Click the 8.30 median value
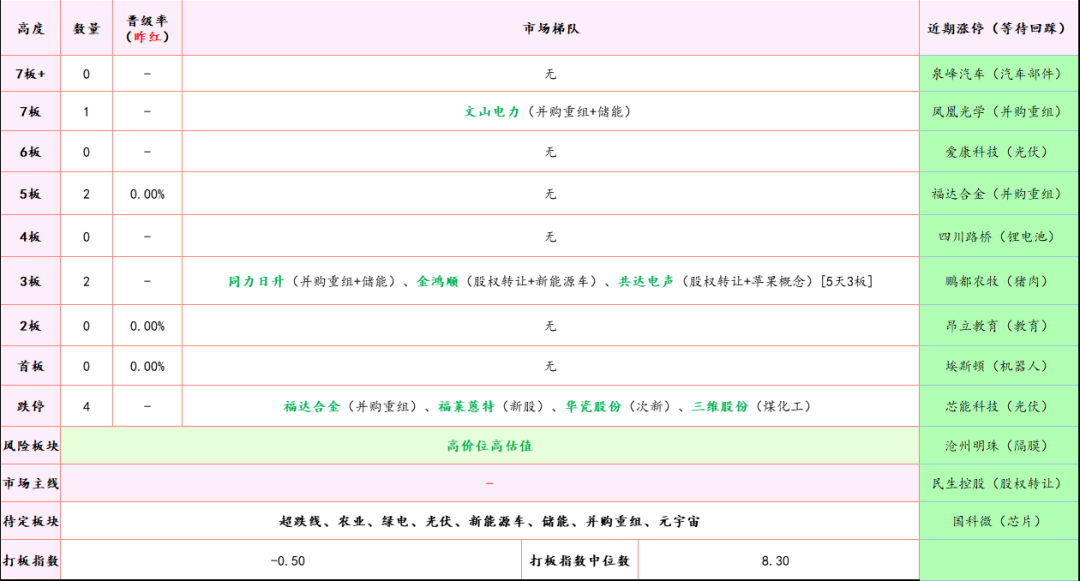The image size is (1080, 581). [x=776, y=560]
